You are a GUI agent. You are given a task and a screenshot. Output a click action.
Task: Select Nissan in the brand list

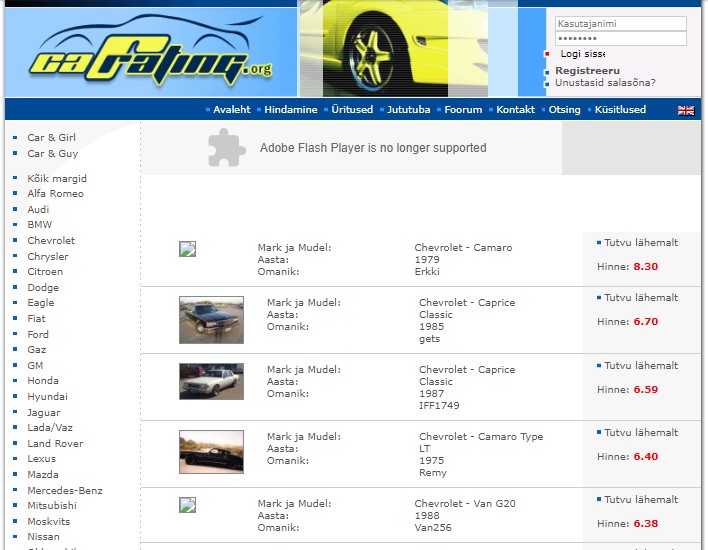coord(43,537)
